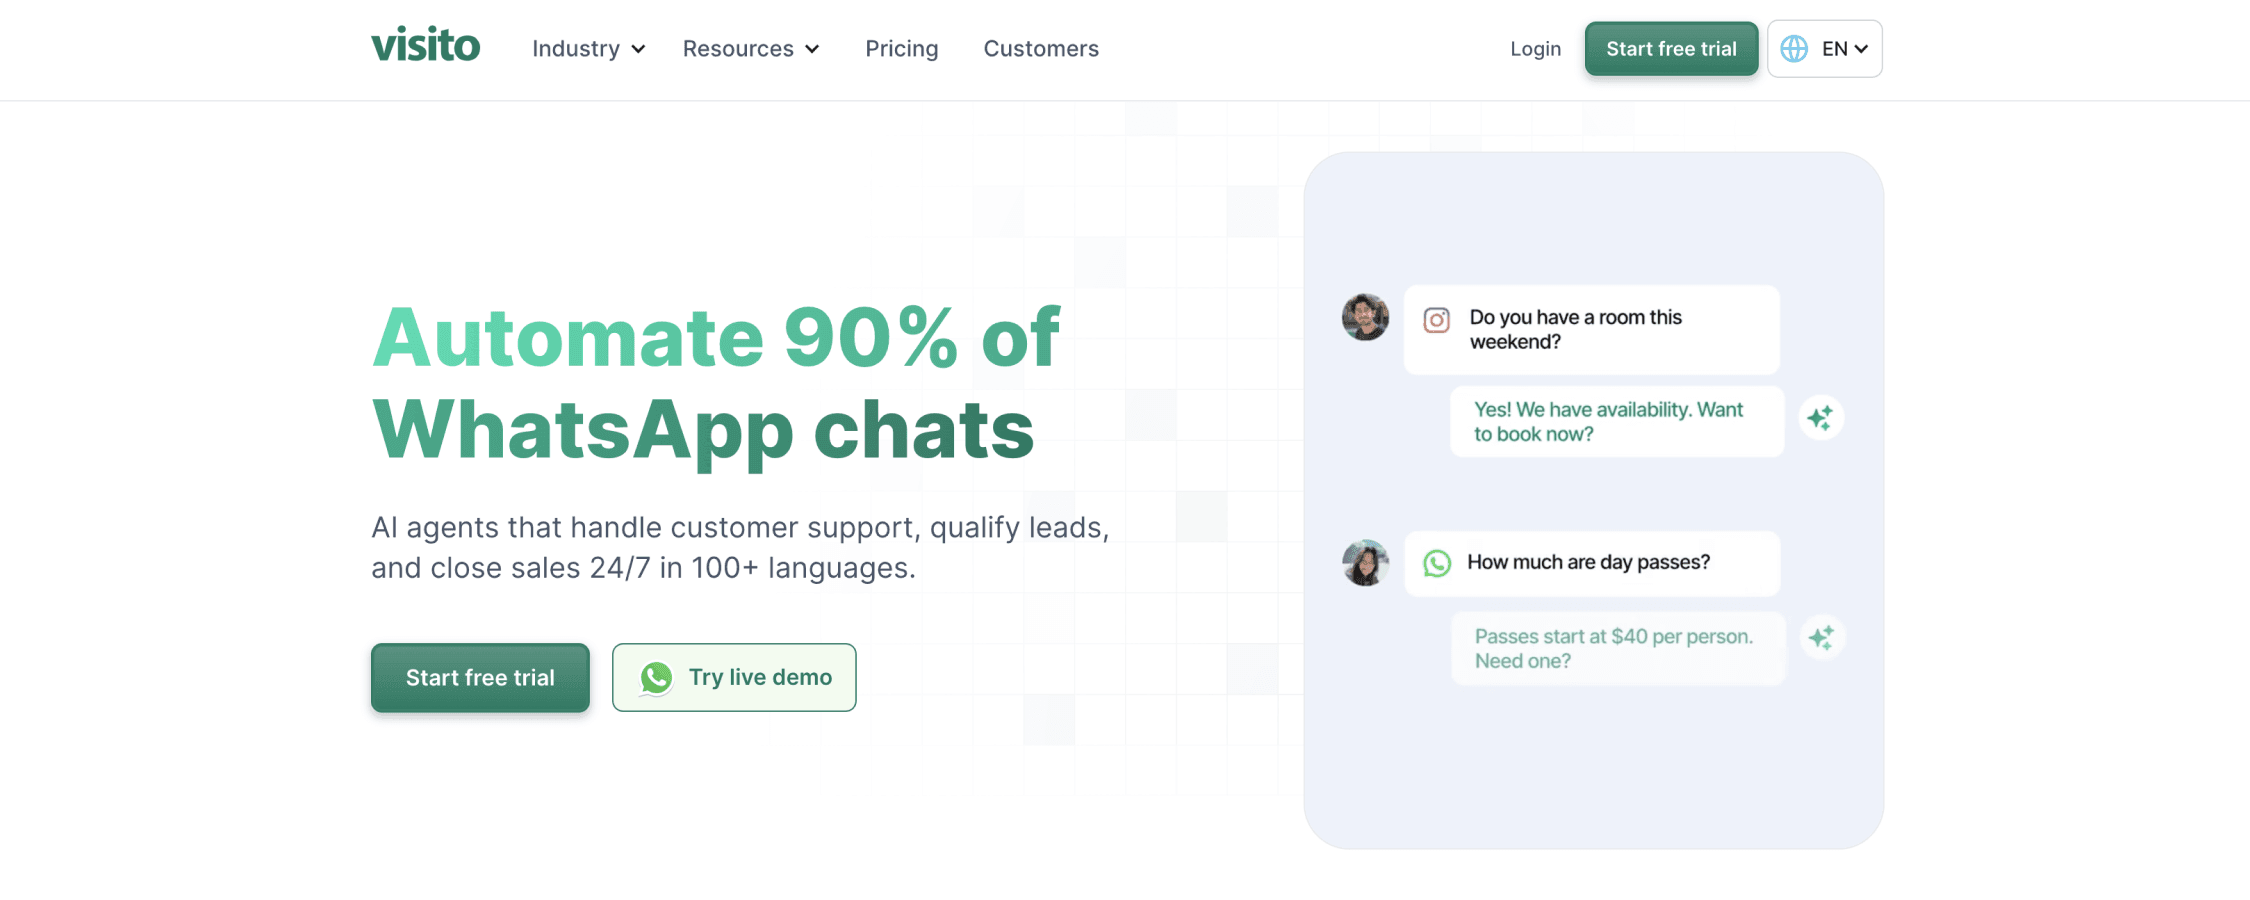Click the globe language icon
Viewport: 2250px width, 900px height.
(x=1794, y=49)
